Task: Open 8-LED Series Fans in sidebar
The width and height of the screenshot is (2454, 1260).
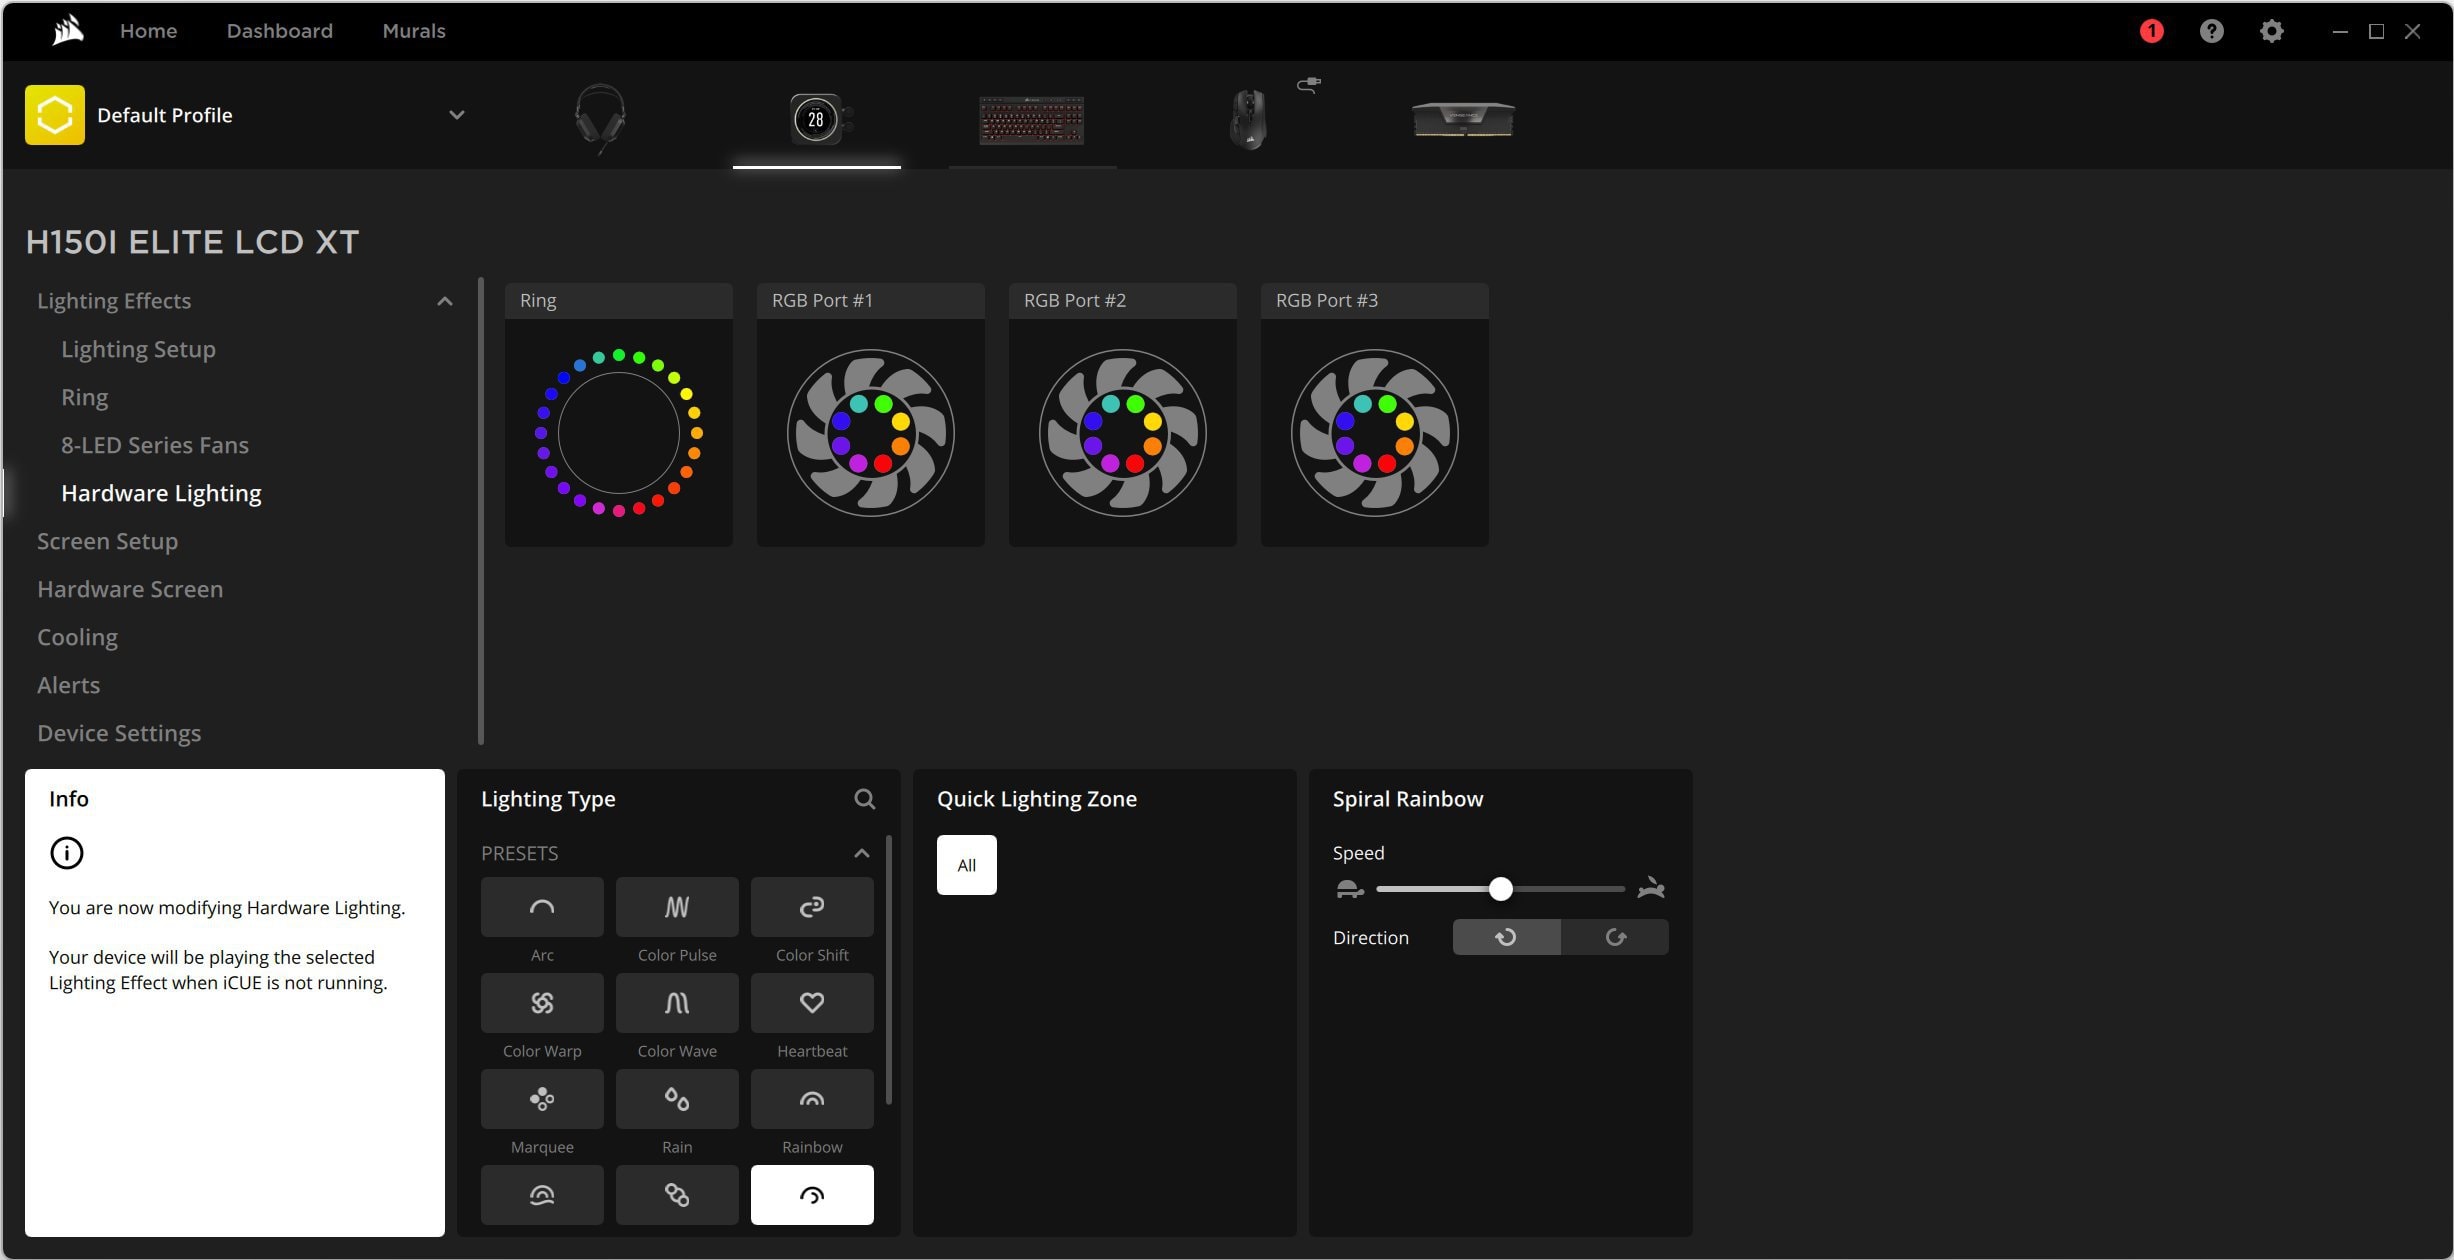Action: 155,445
